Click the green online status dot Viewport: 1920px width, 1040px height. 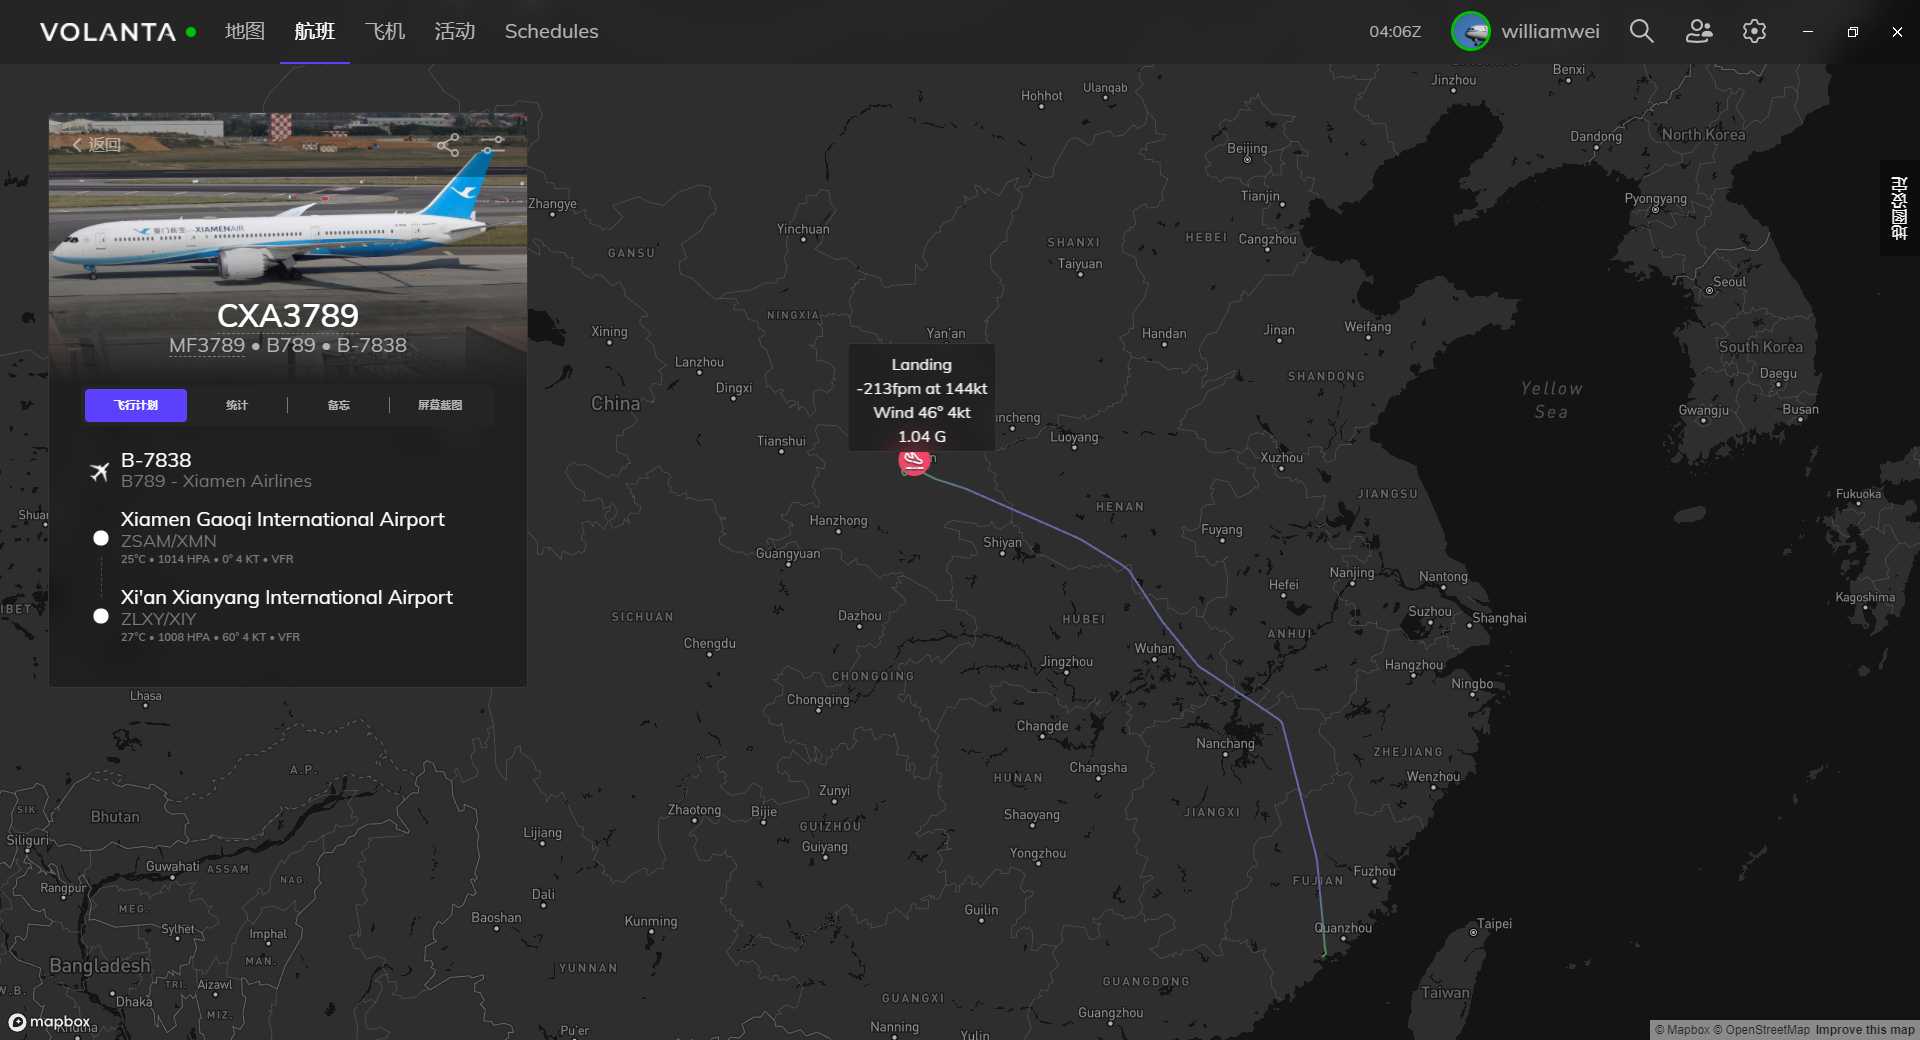pyautogui.click(x=191, y=32)
